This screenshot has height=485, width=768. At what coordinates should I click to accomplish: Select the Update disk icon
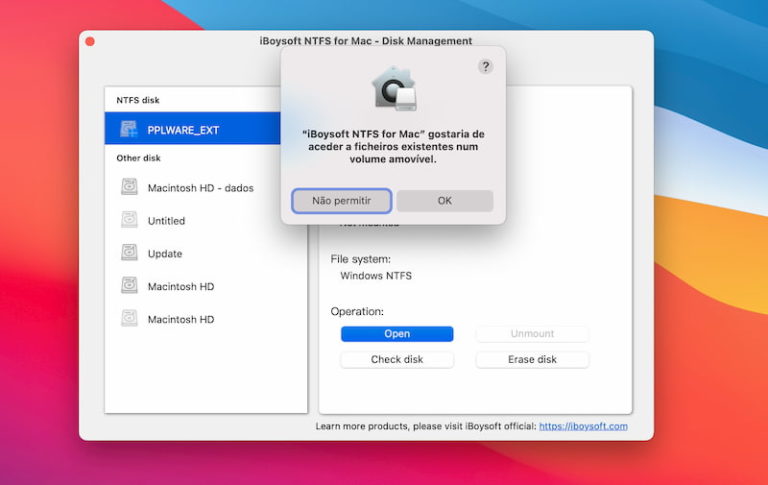[129, 253]
